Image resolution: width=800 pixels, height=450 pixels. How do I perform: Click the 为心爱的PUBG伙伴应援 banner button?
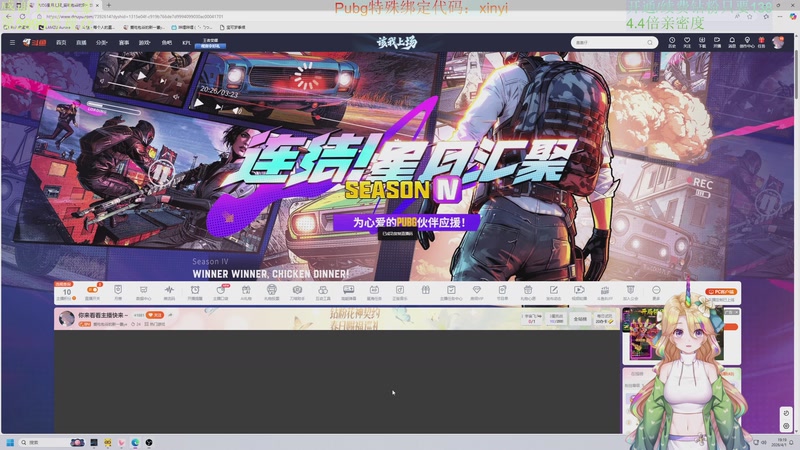[x=409, y=222]
